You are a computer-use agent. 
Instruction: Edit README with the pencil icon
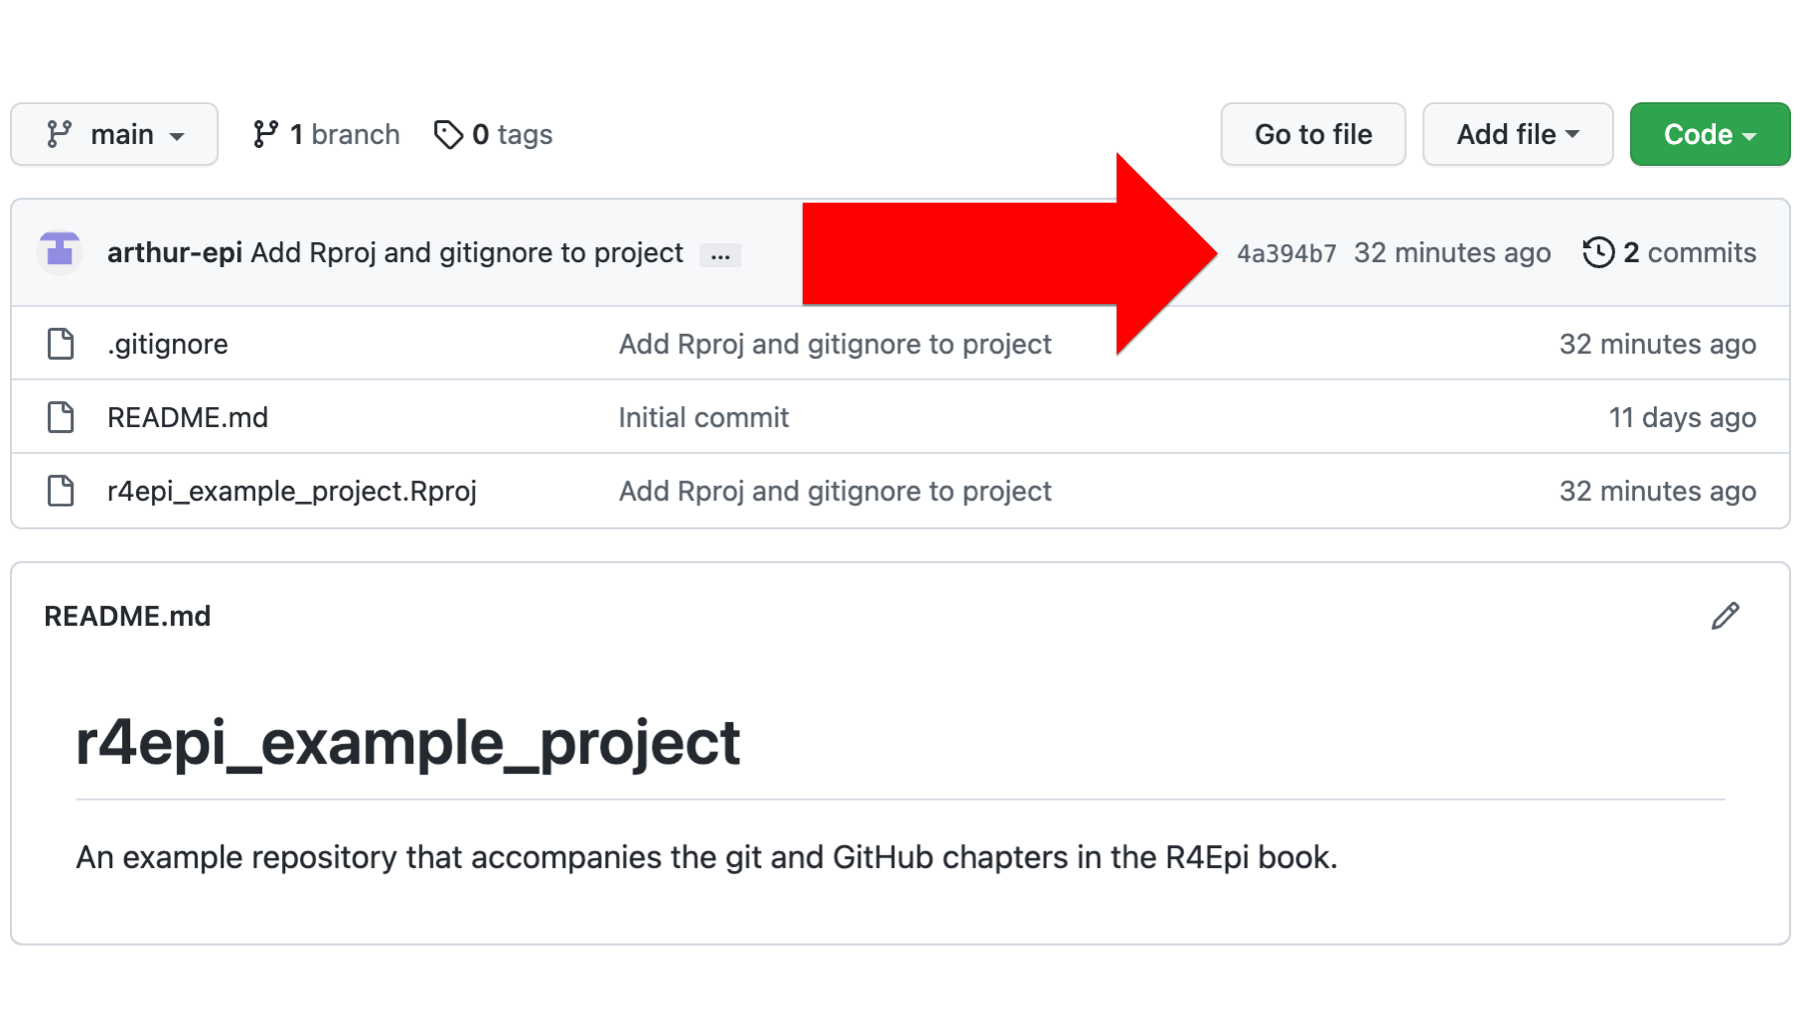(1725, 616)
